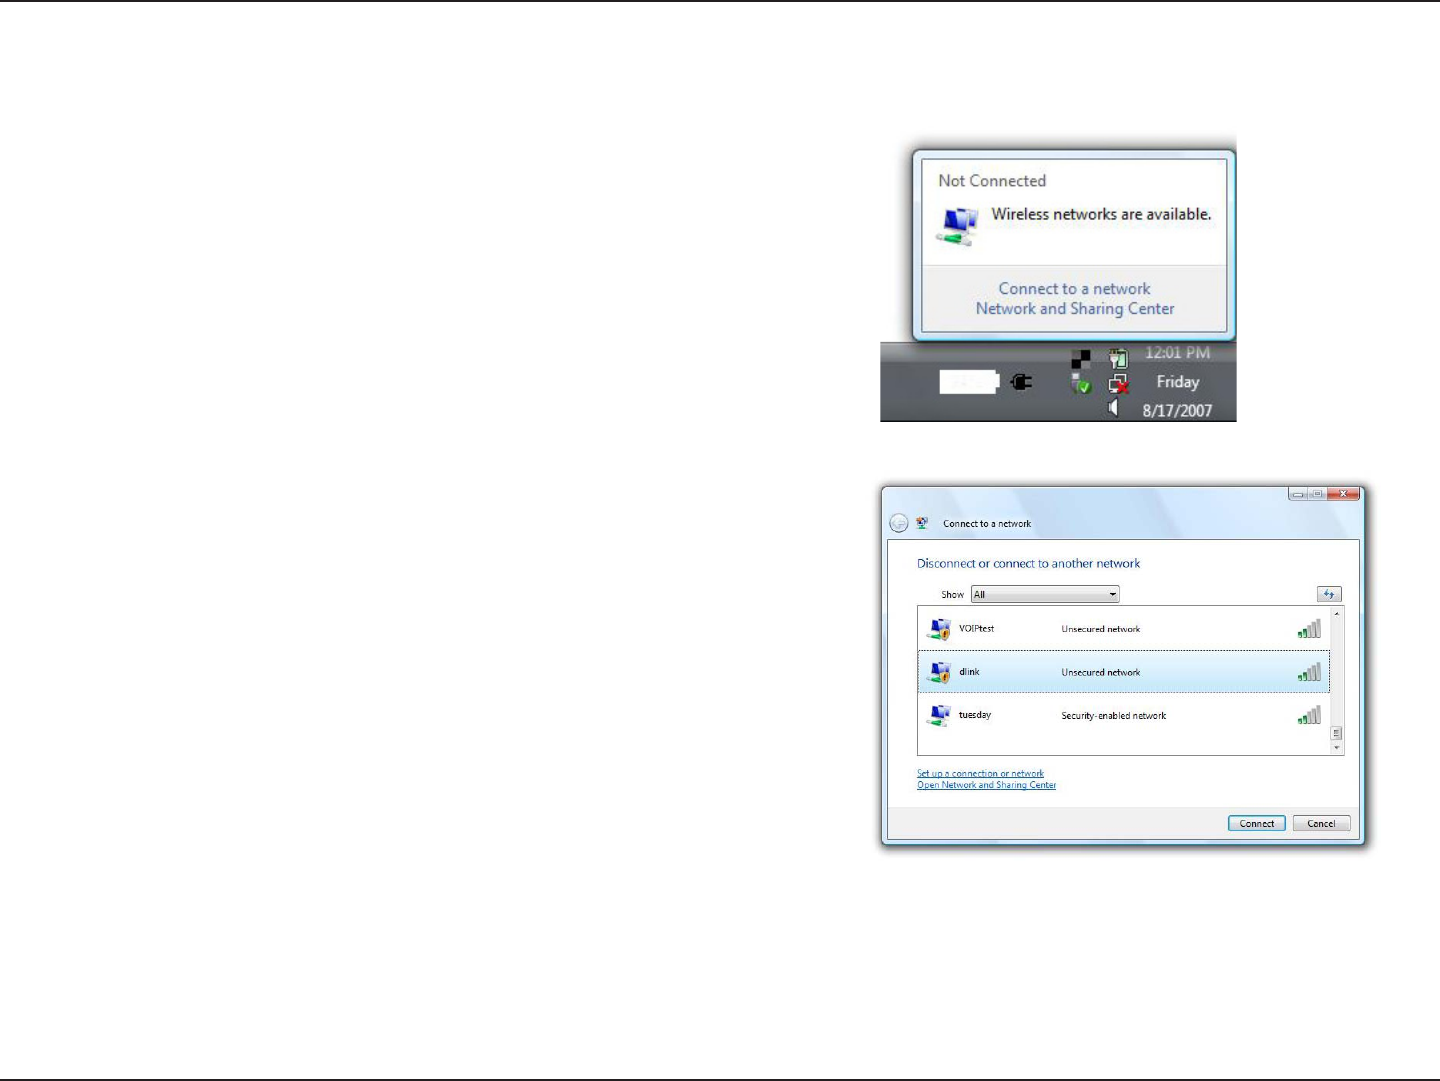This screenshot has height=1081, width=1440.
Task: Open Set up a connection or network link
Action: (980, 773)
